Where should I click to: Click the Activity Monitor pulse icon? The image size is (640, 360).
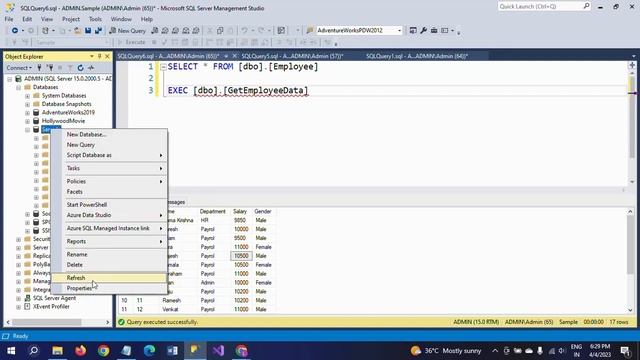pyautogui.click(x=91, y=68)
